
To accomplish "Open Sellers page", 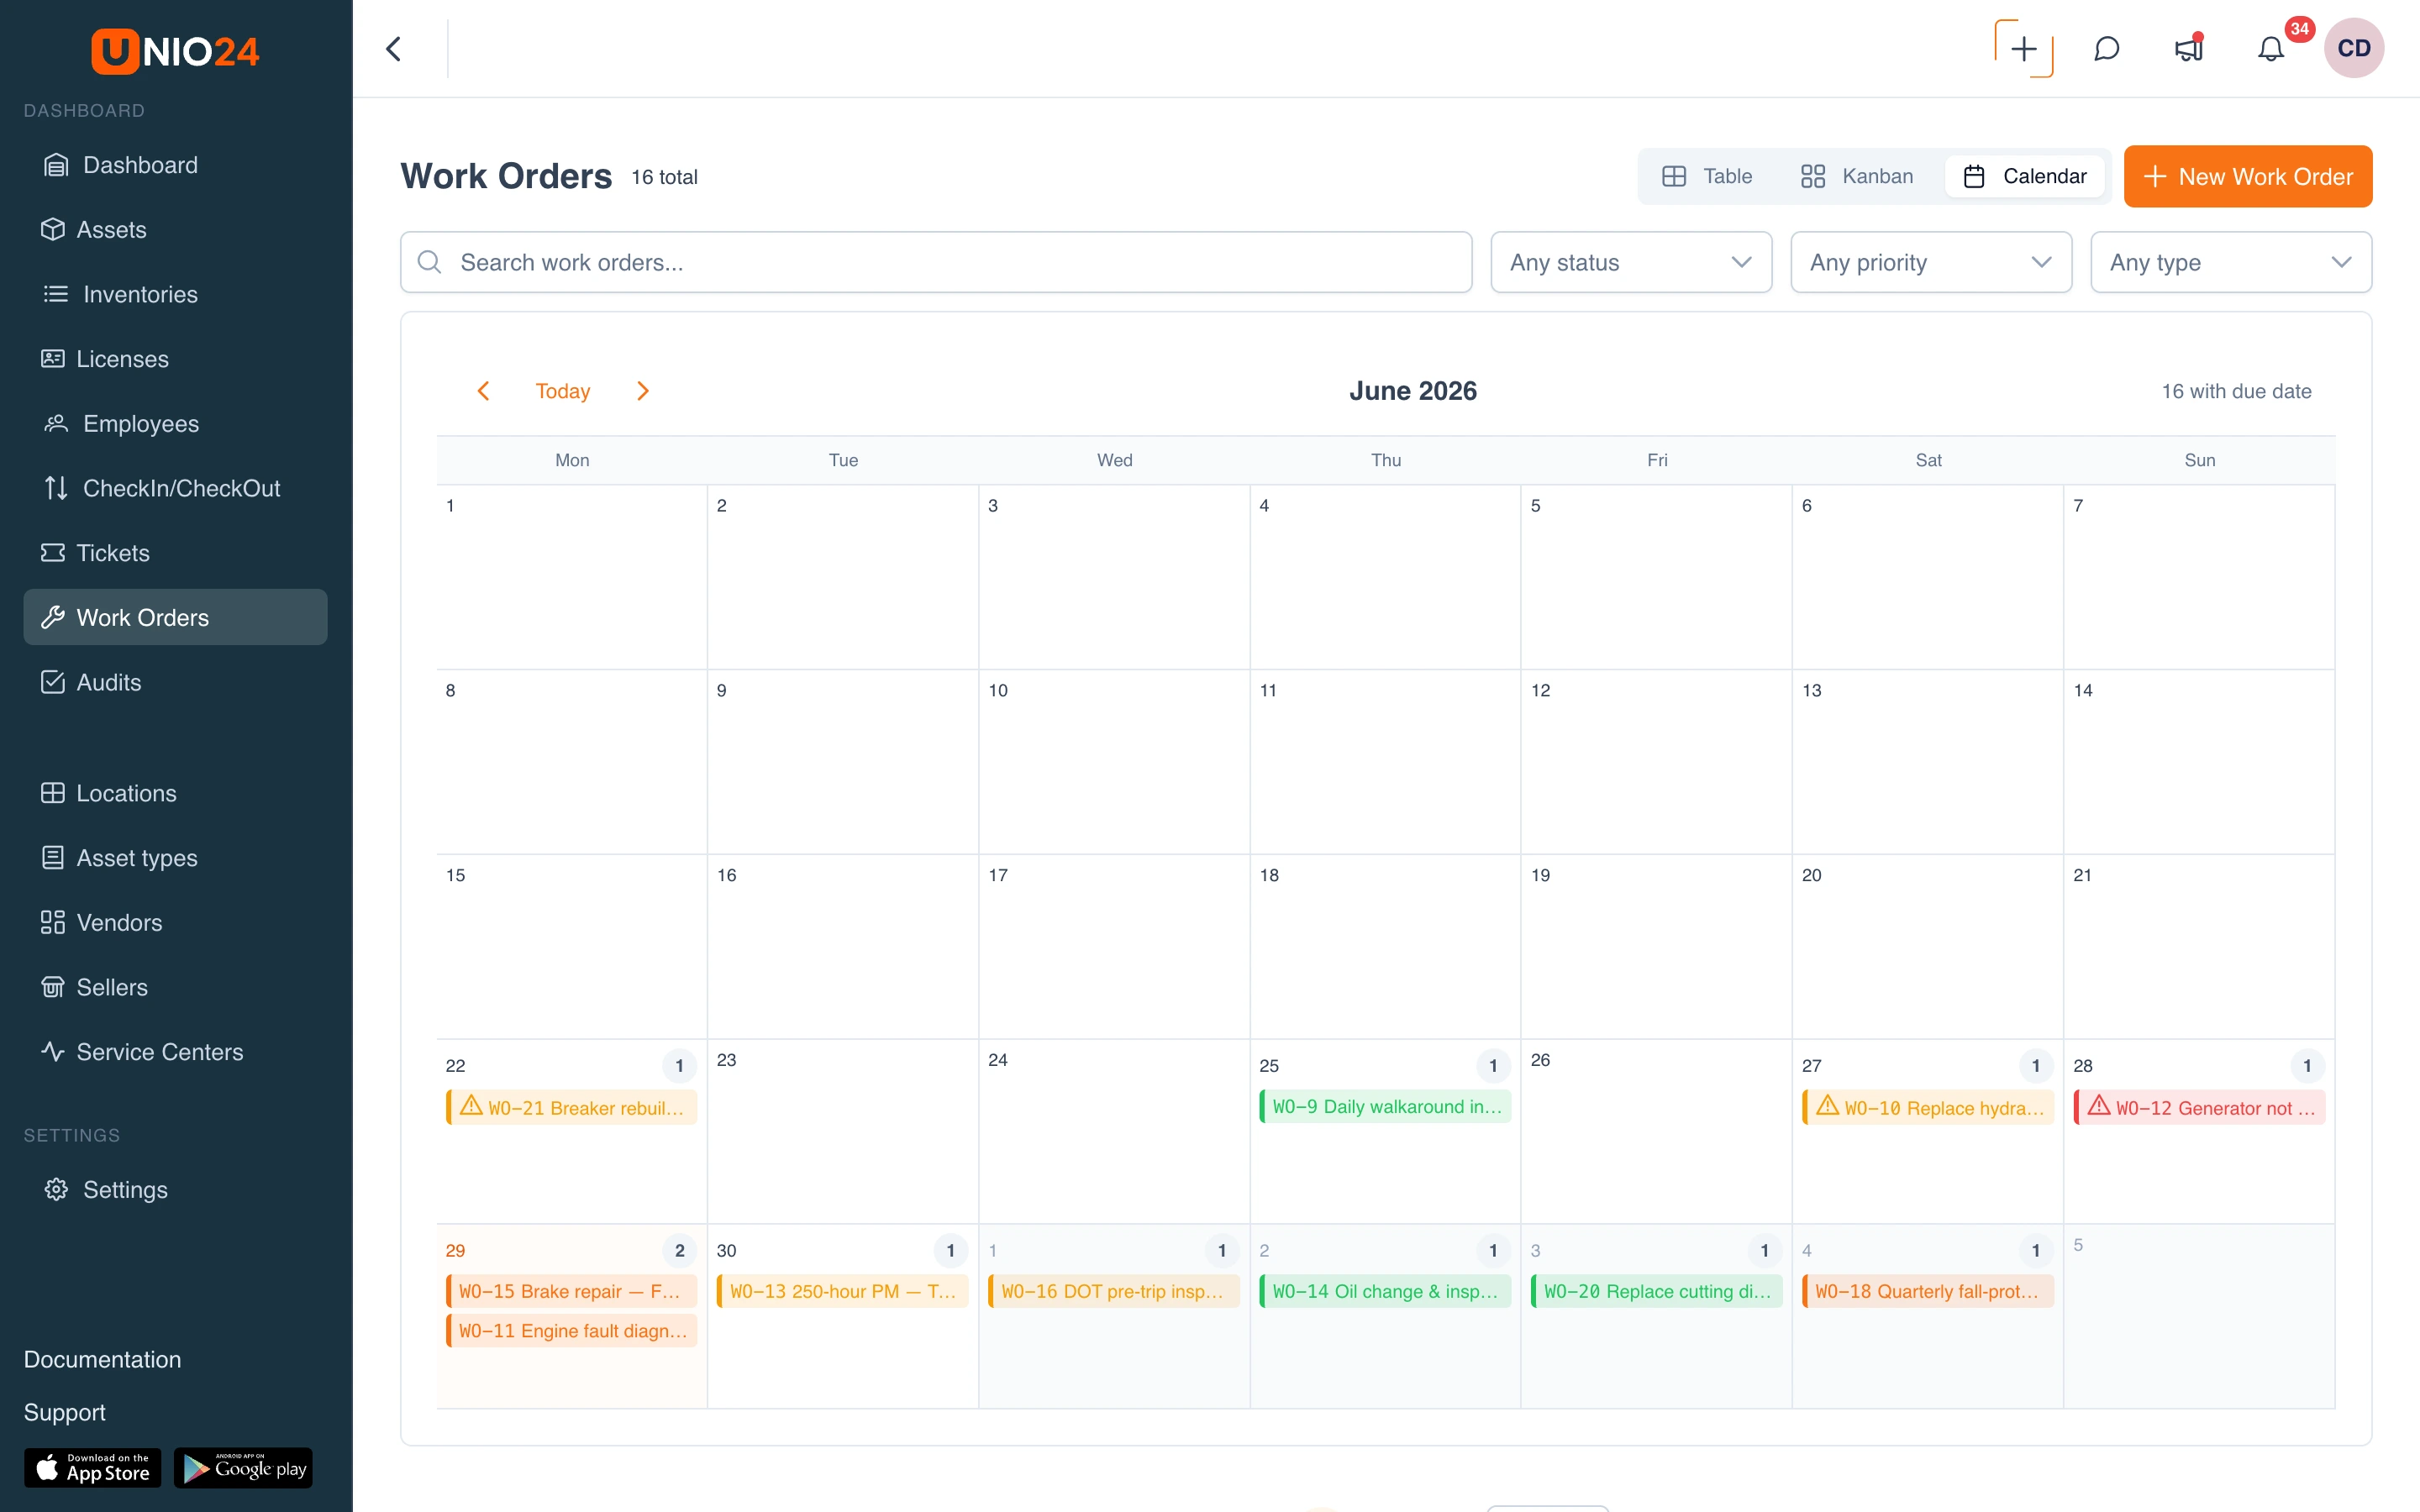I will [x=175, y=987].
